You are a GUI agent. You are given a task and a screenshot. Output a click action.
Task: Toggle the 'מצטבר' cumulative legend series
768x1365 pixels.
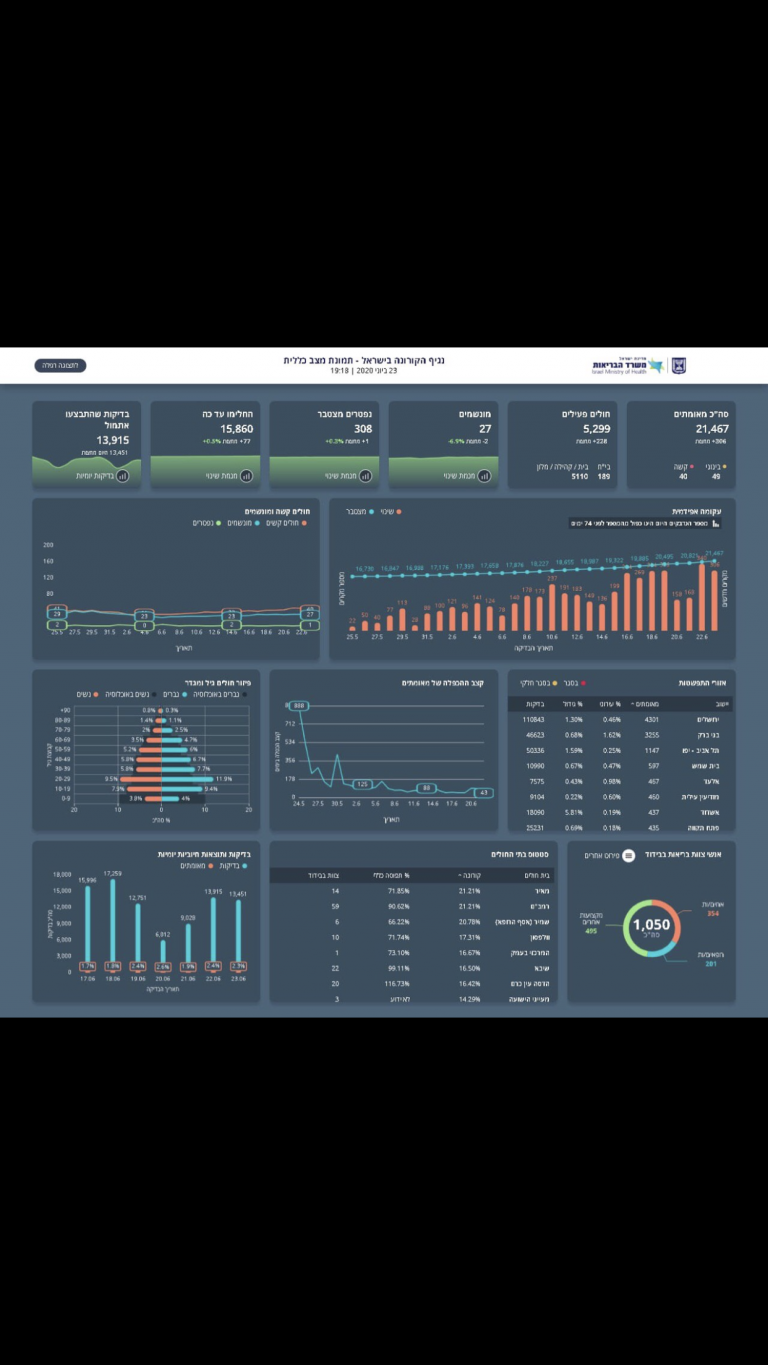pyautogui.click(x=357, y=511)
